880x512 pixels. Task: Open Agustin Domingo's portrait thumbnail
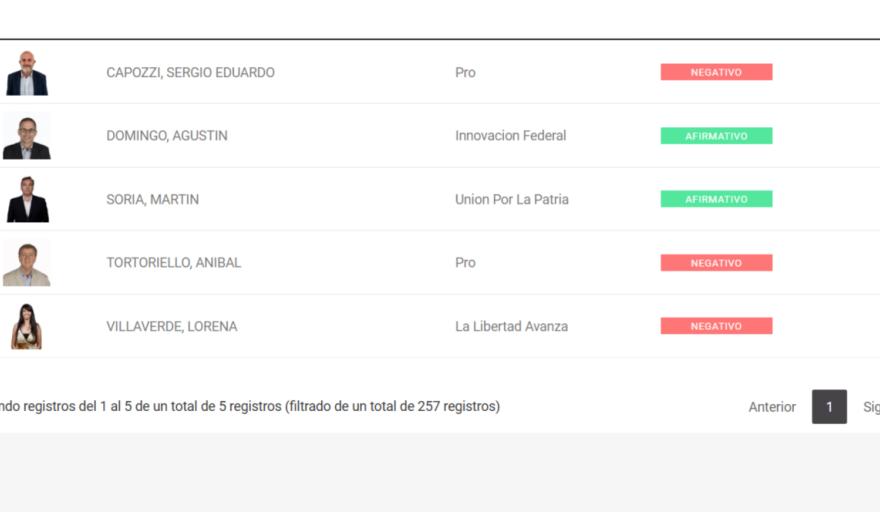point(27,136)
